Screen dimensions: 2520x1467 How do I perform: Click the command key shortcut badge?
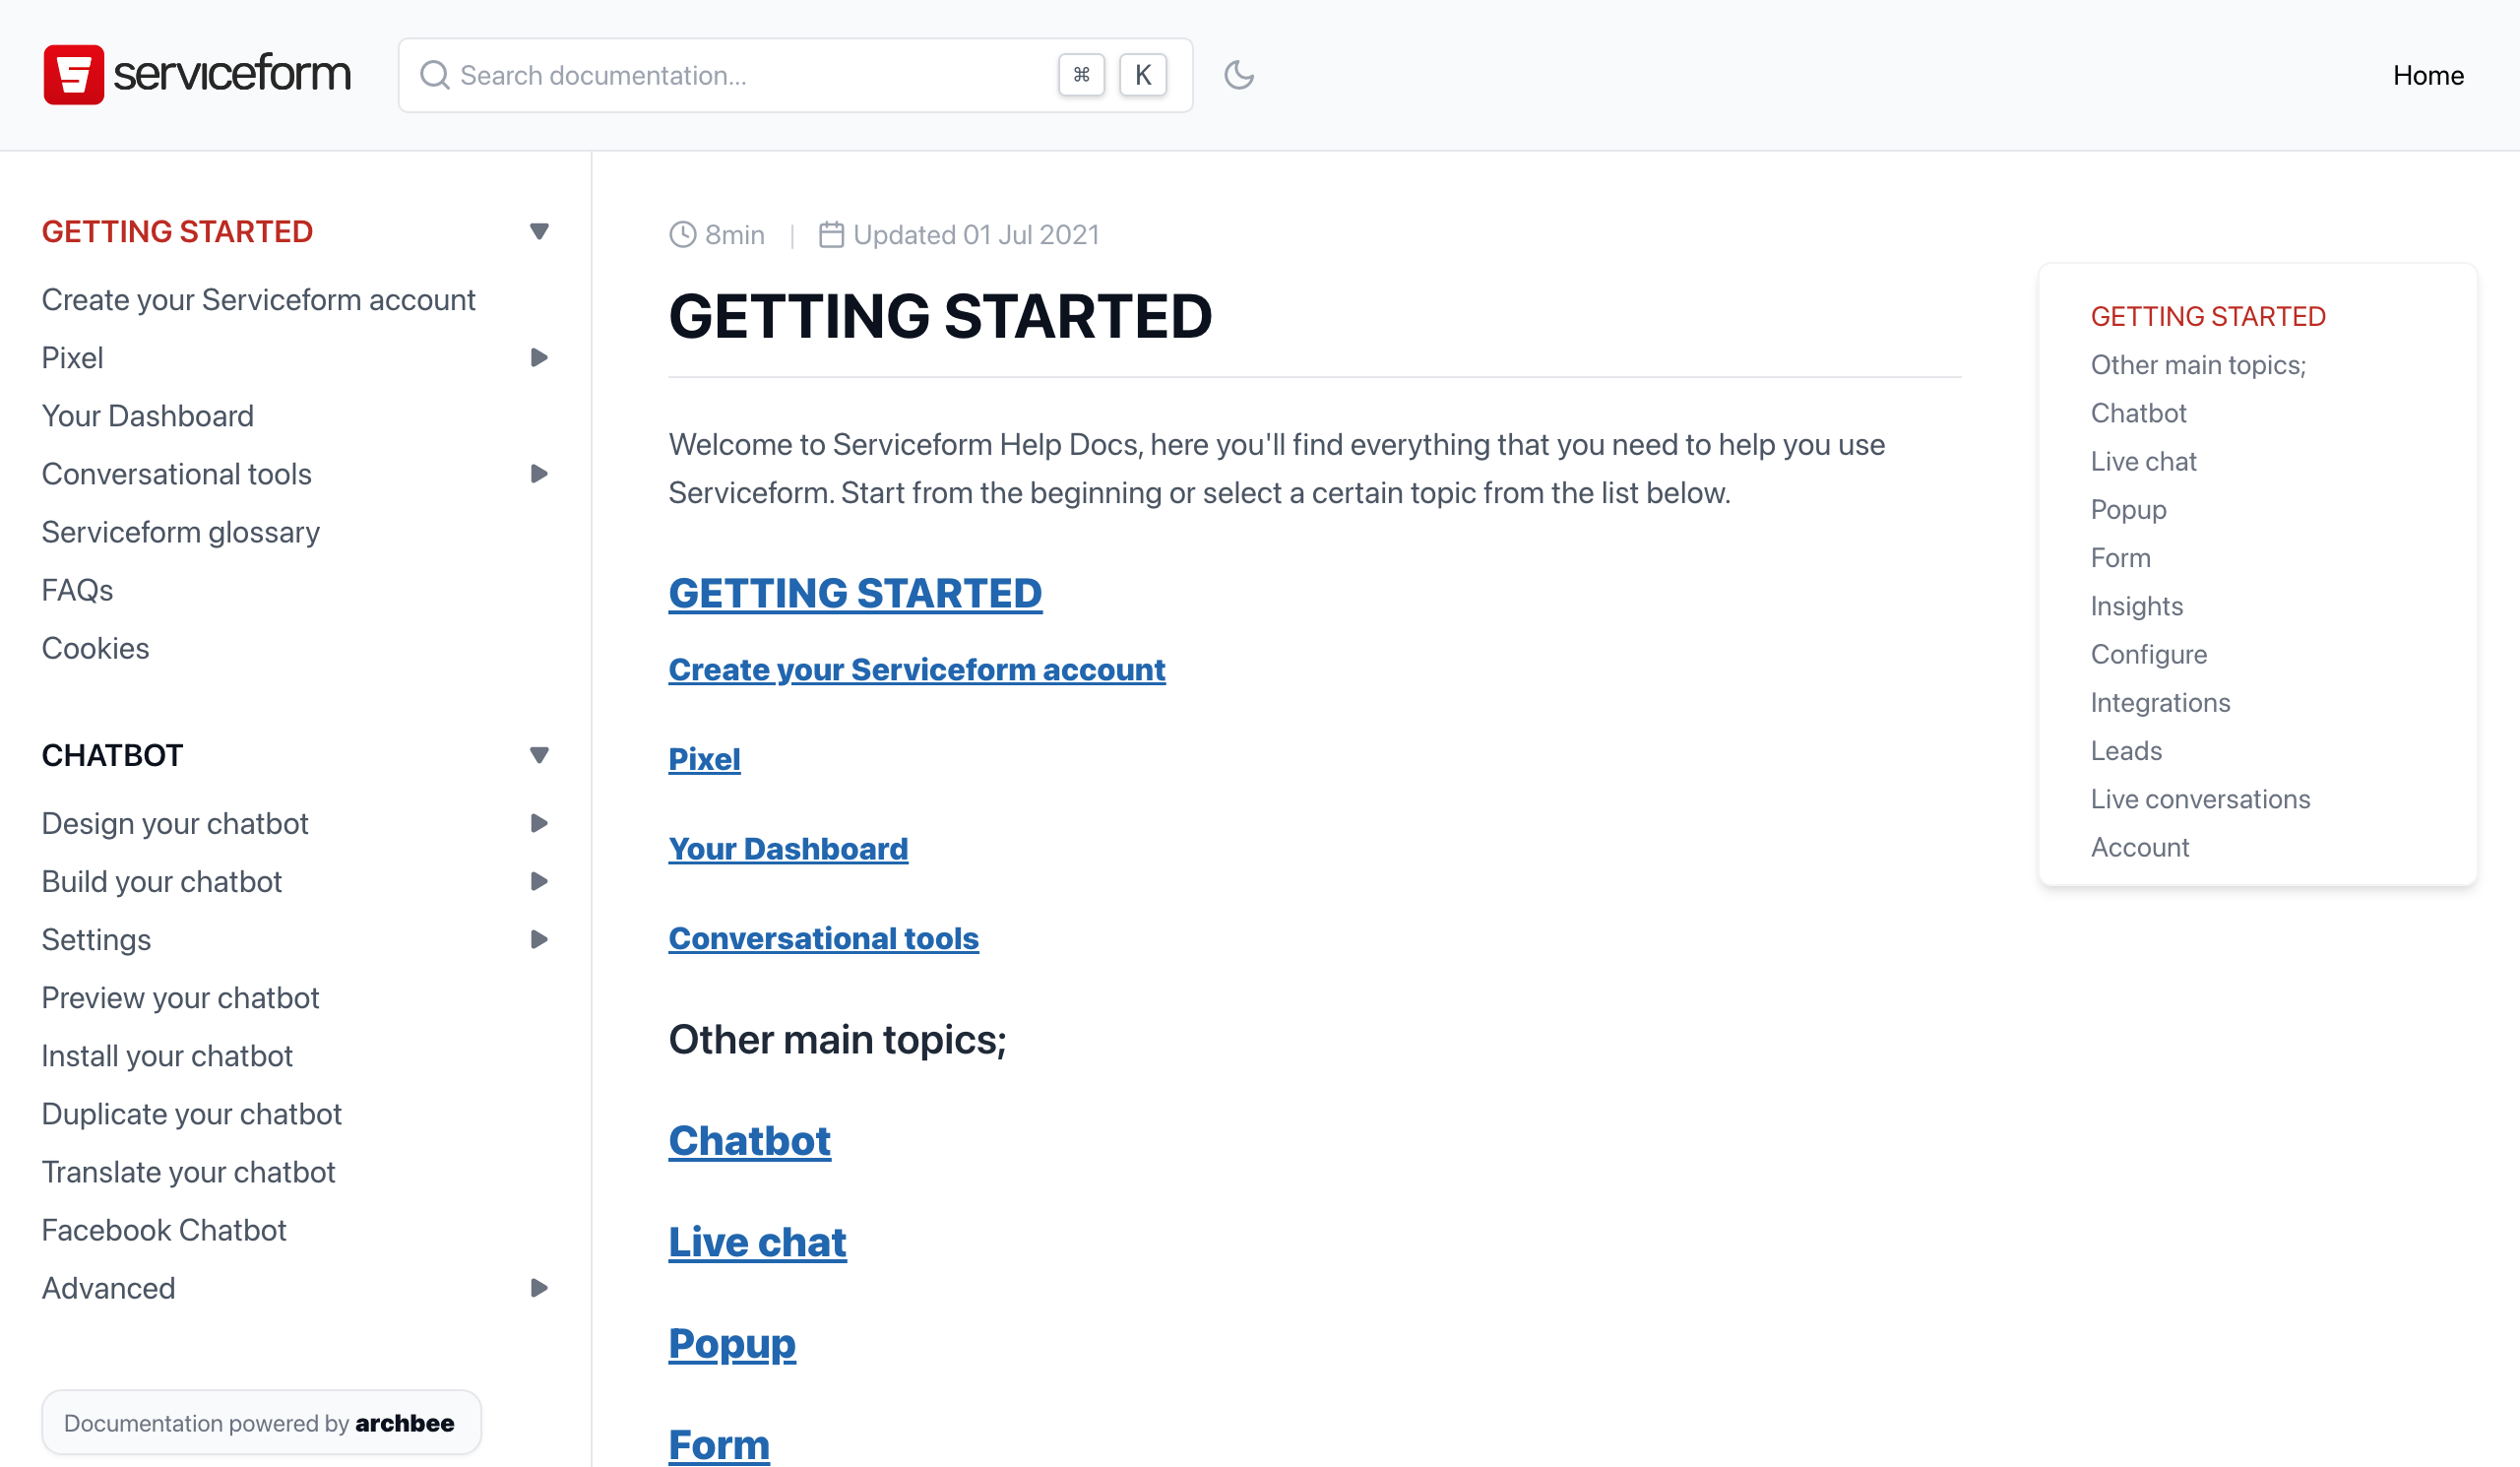(1081, 75)
